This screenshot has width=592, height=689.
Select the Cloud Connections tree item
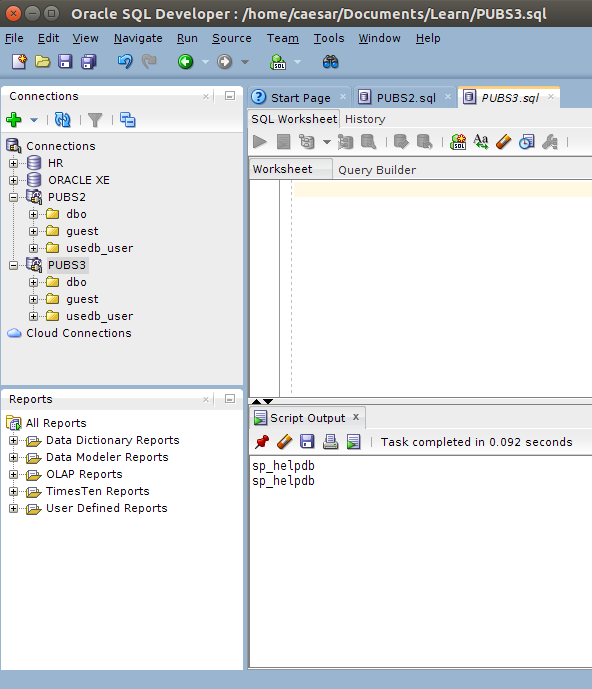point(79,333)
